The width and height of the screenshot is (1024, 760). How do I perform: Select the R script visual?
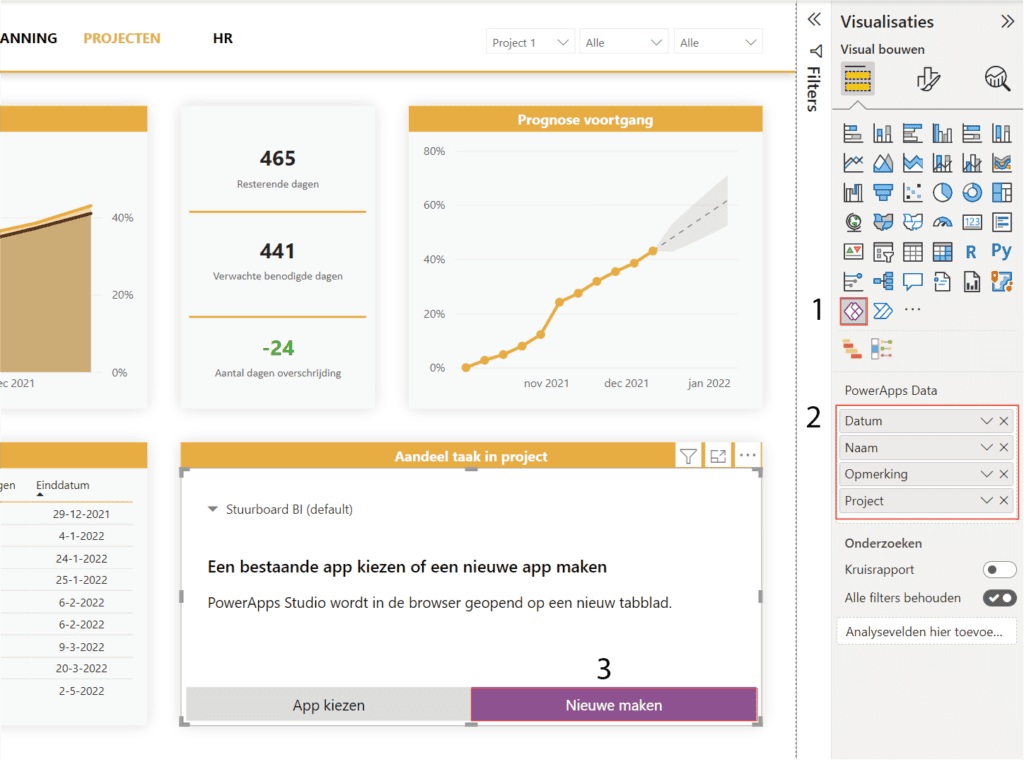(x=972, y=251)
